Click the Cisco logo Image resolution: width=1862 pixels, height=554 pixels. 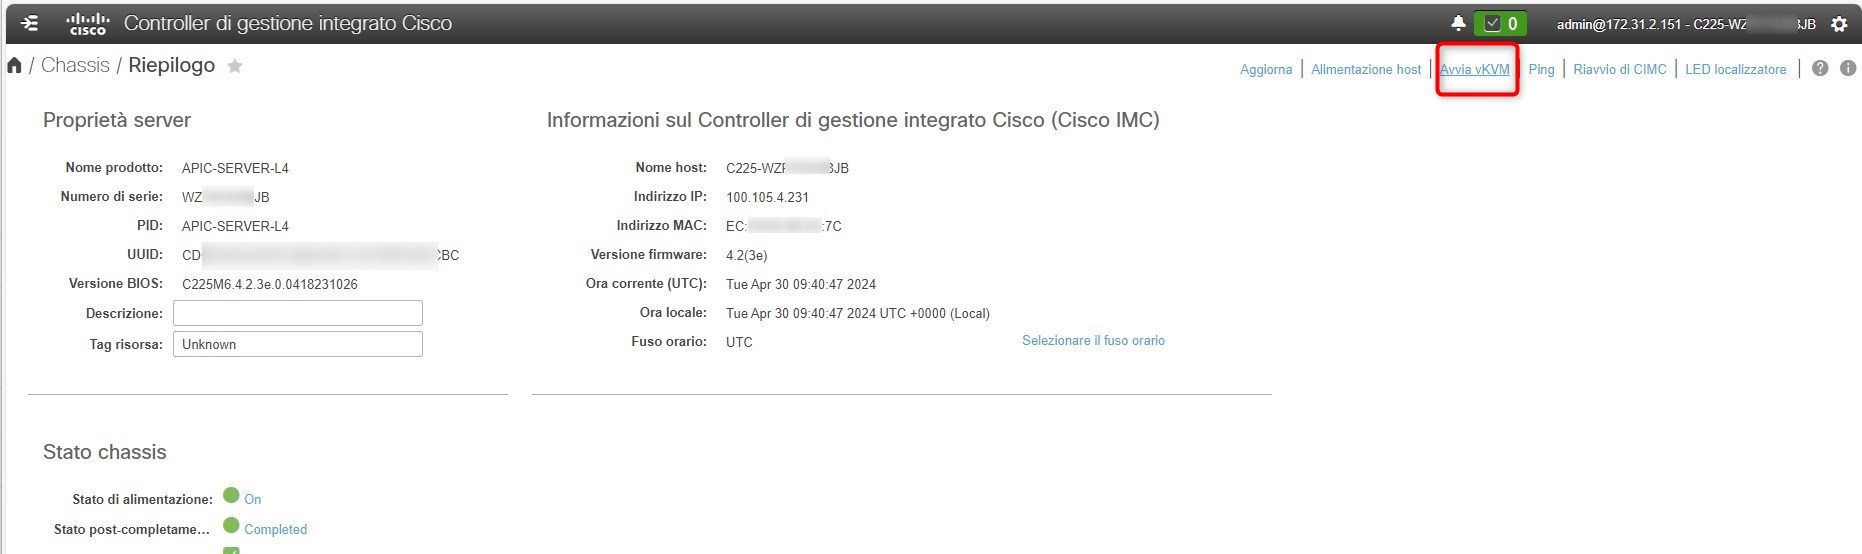click(x=87, y=23)
